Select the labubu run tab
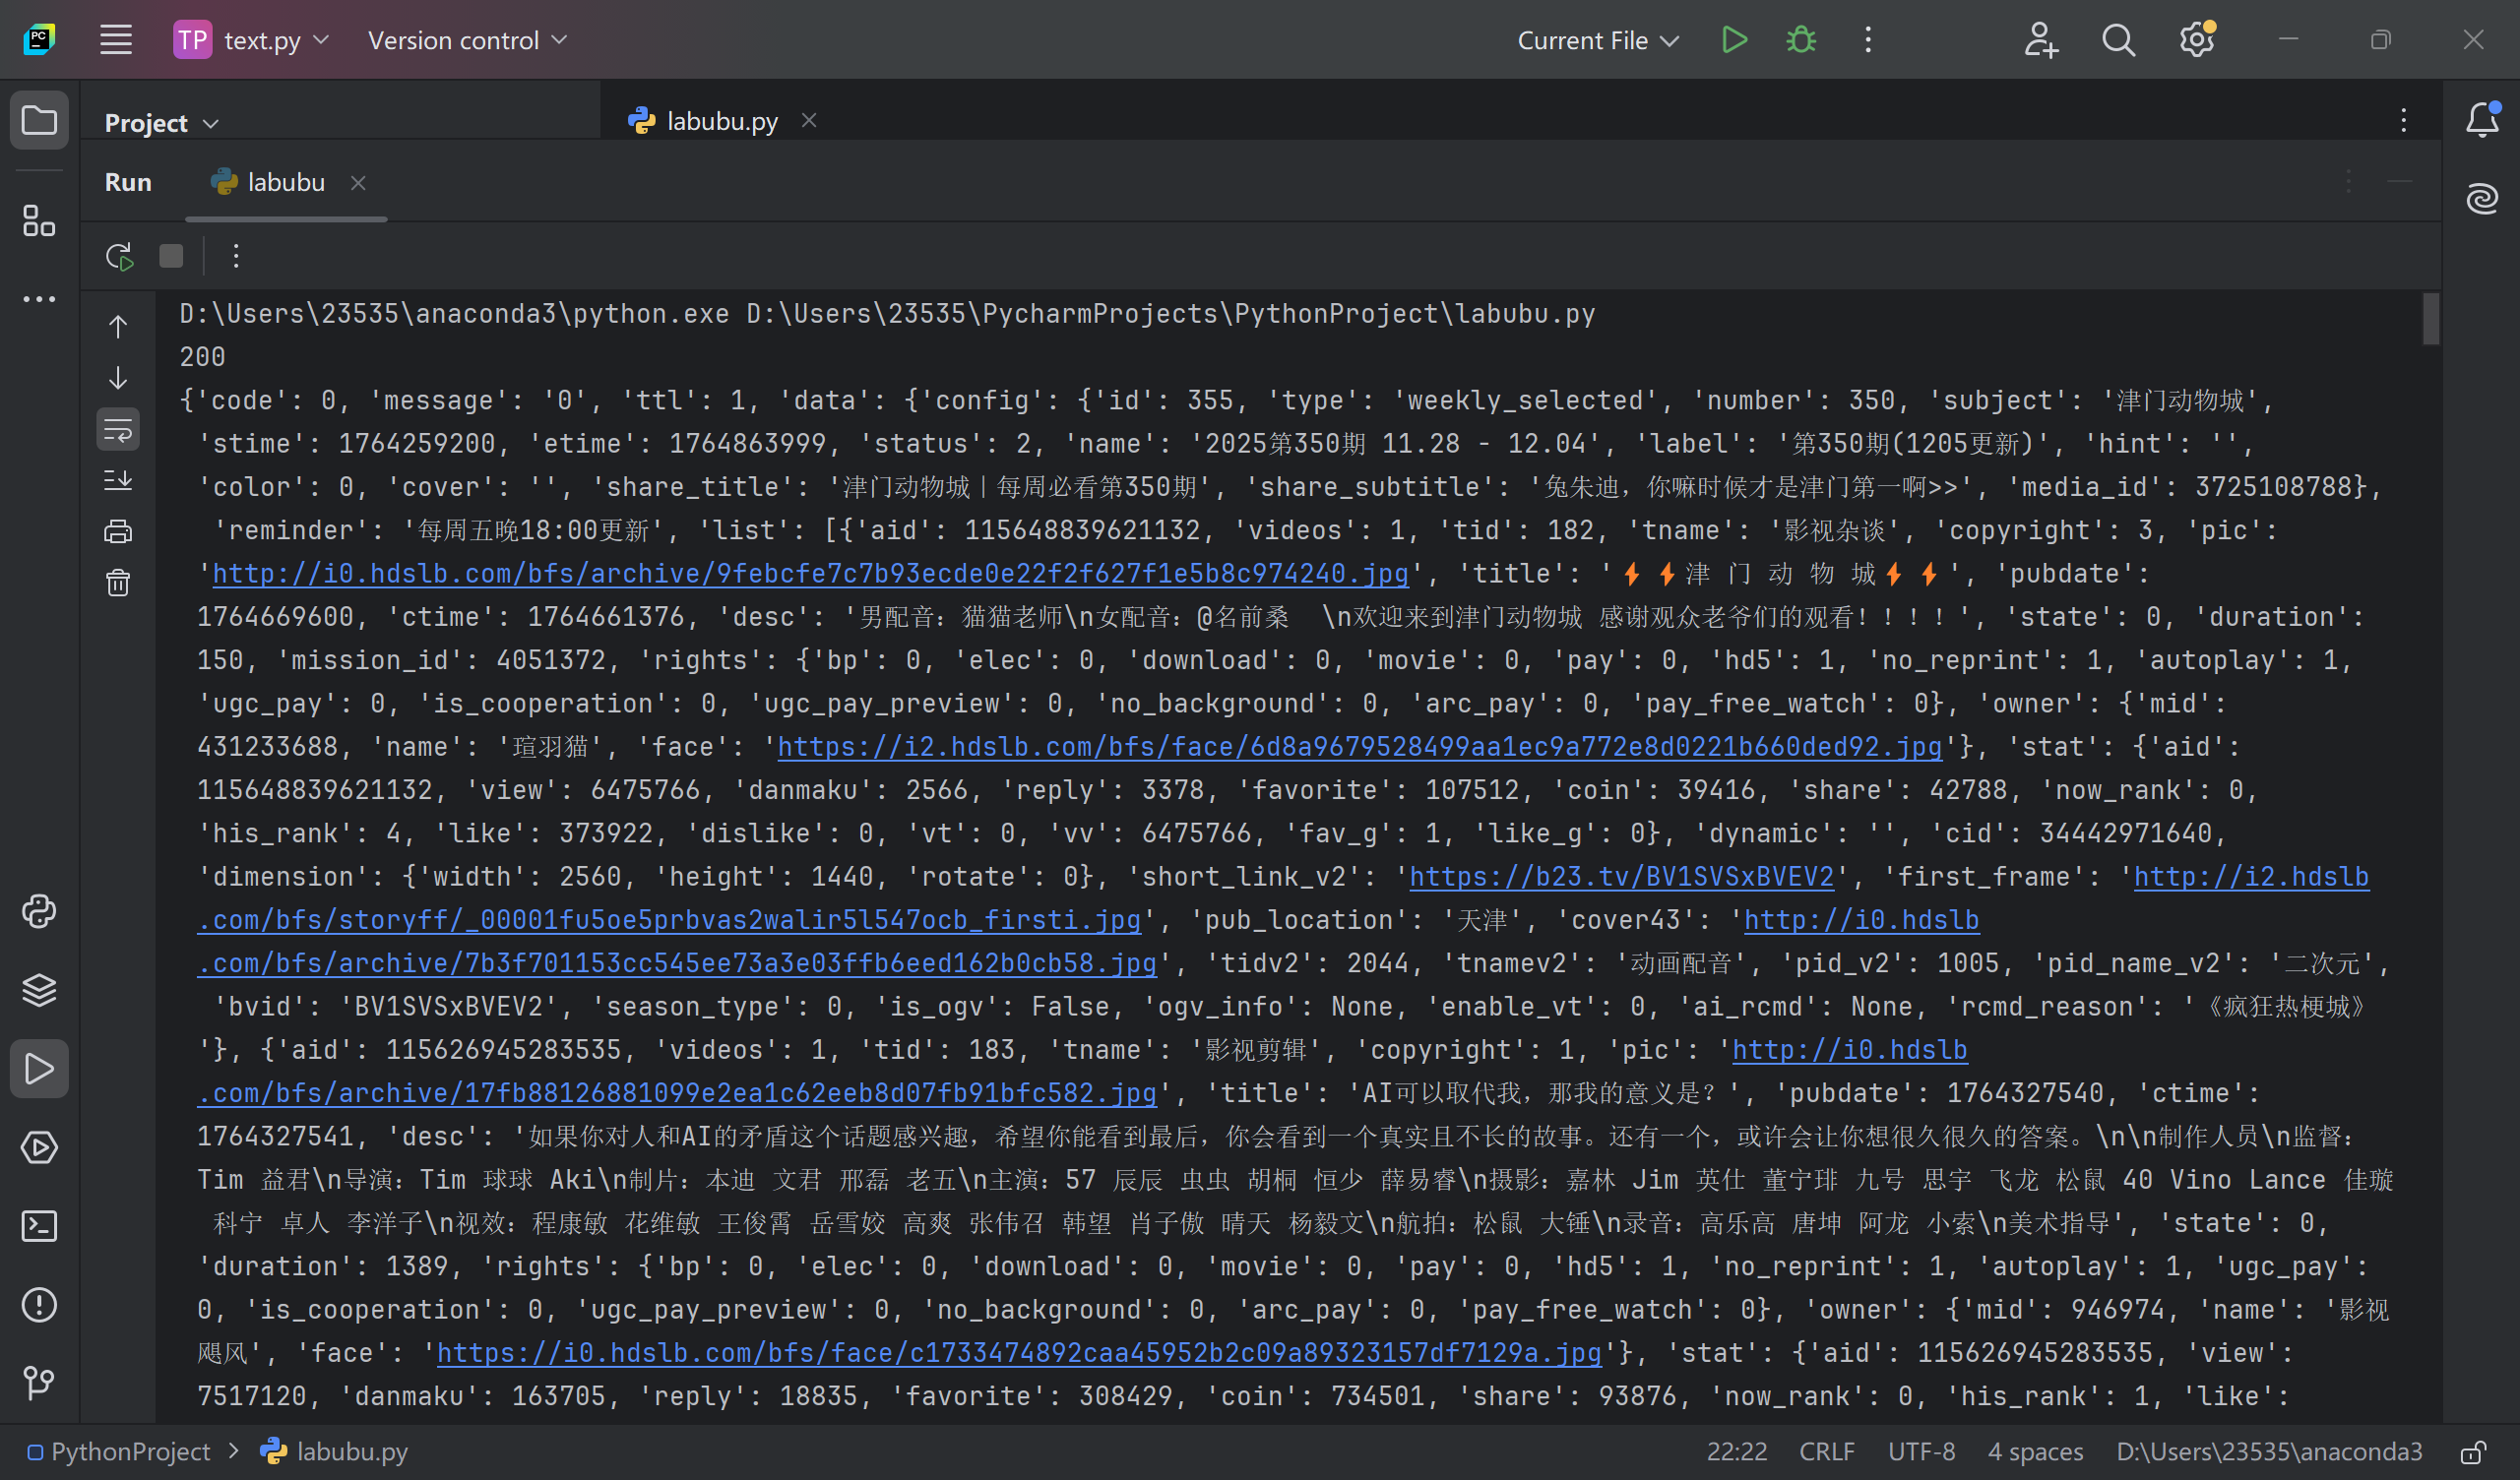Image resolution: width=2520 pixels, height=1480 pixels. [x=284, y=183]
